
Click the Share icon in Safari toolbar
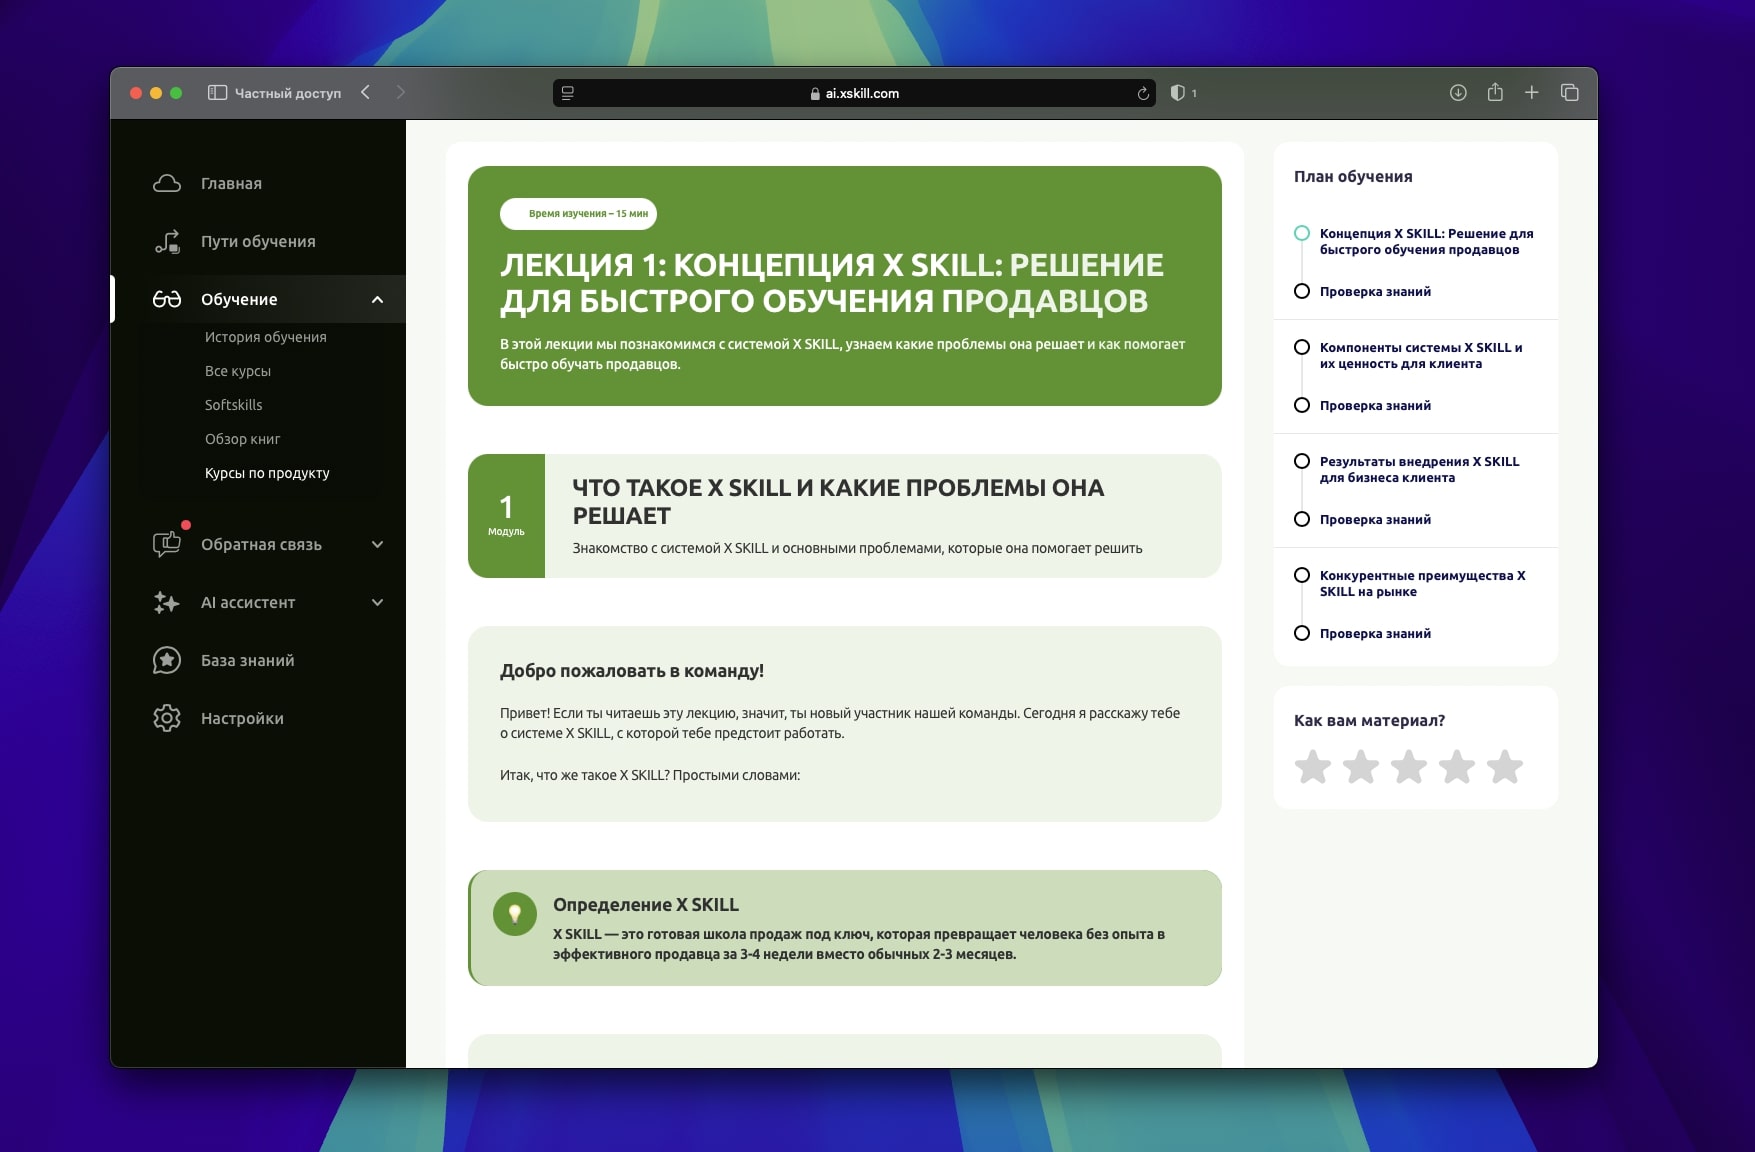pyautogui.click(x=1495, y=92)
